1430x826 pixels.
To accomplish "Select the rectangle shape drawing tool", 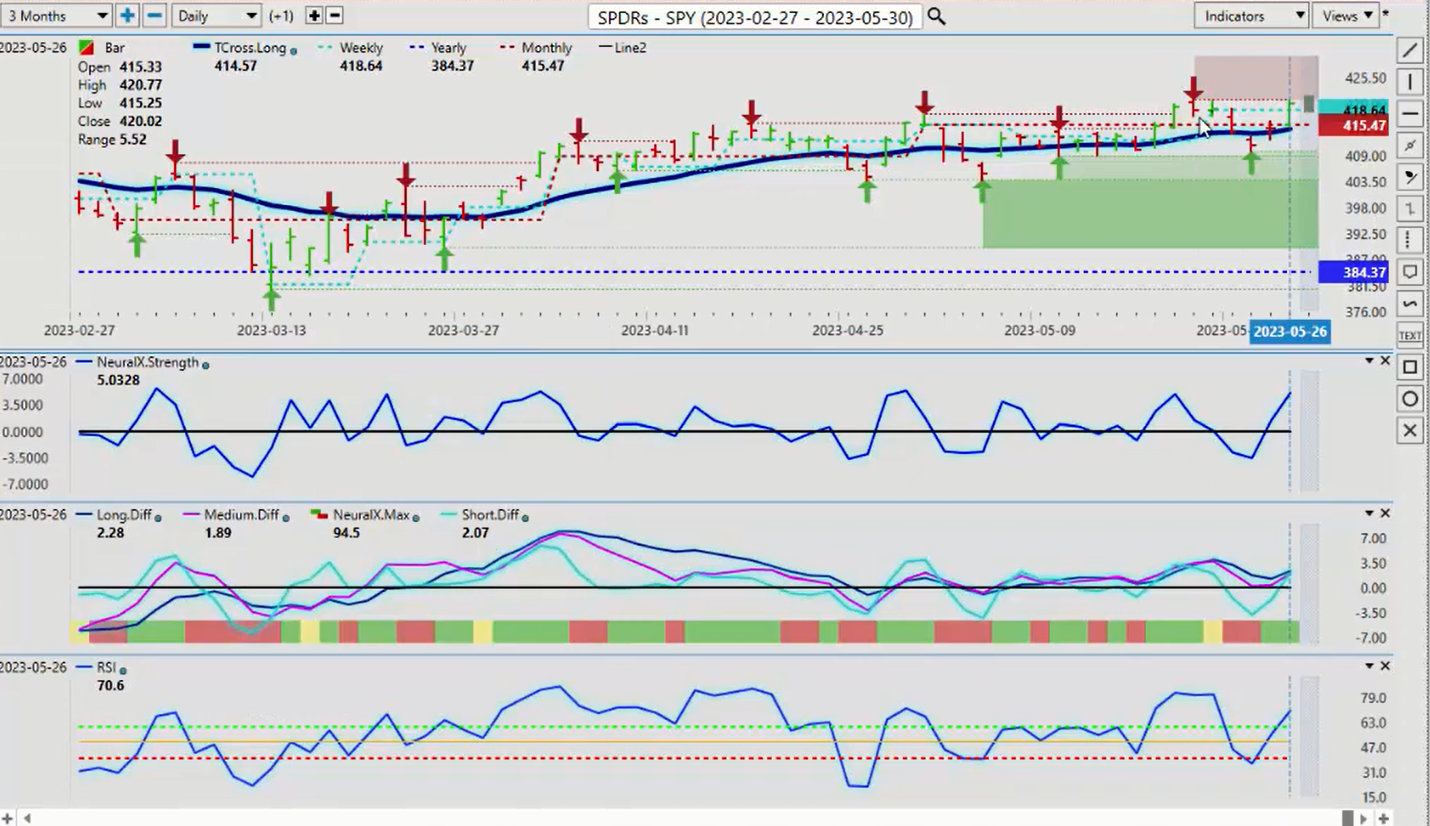I will pos(1409,367).
